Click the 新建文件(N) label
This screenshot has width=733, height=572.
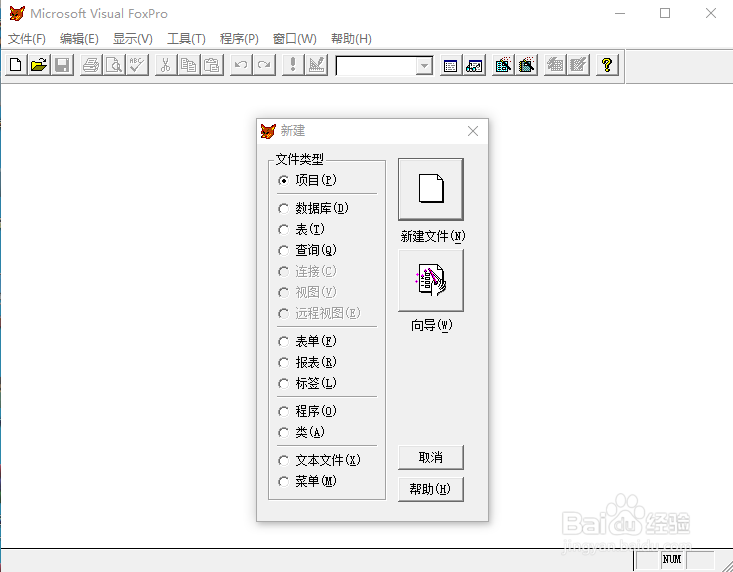[x=433, y=236]
